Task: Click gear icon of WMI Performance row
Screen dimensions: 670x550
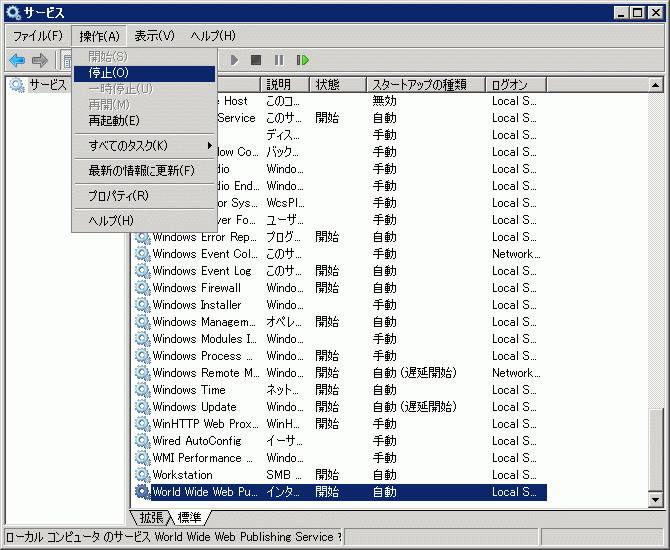Action: 142,458
